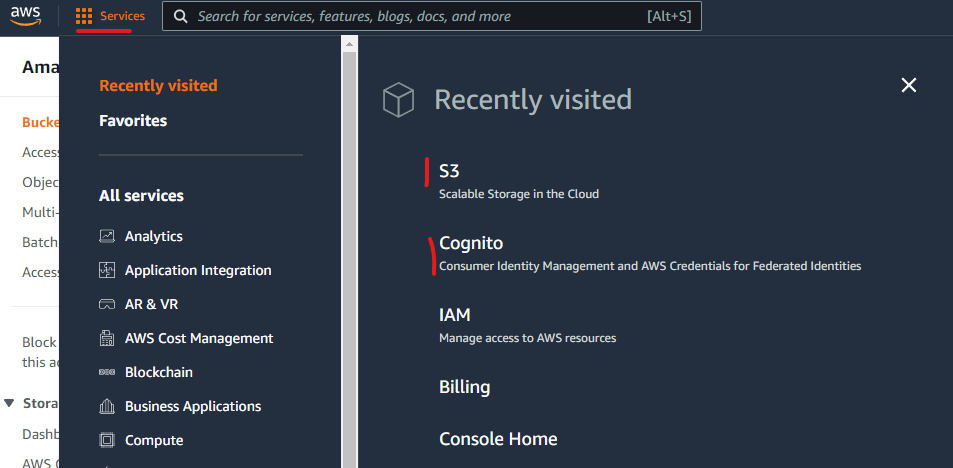This screenshot has height=468, width=953.
Task: Open the Console Home link
Action: pos(498,439)
